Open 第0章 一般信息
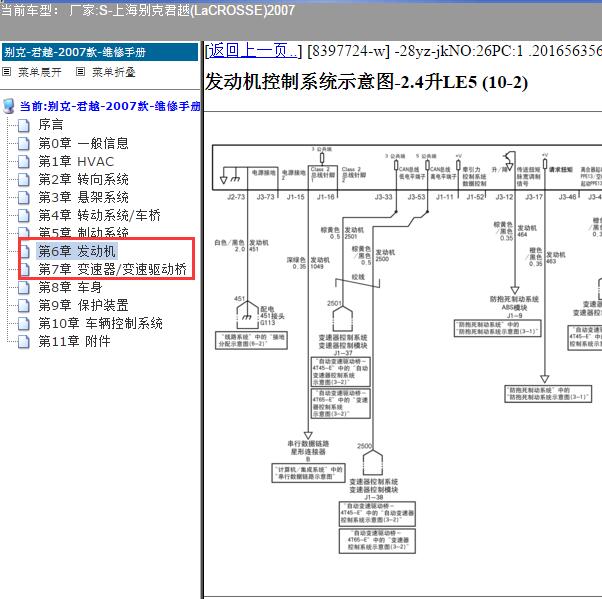This screenshot has width=602, height=599. pyautogui.click(x=83, y=143)
